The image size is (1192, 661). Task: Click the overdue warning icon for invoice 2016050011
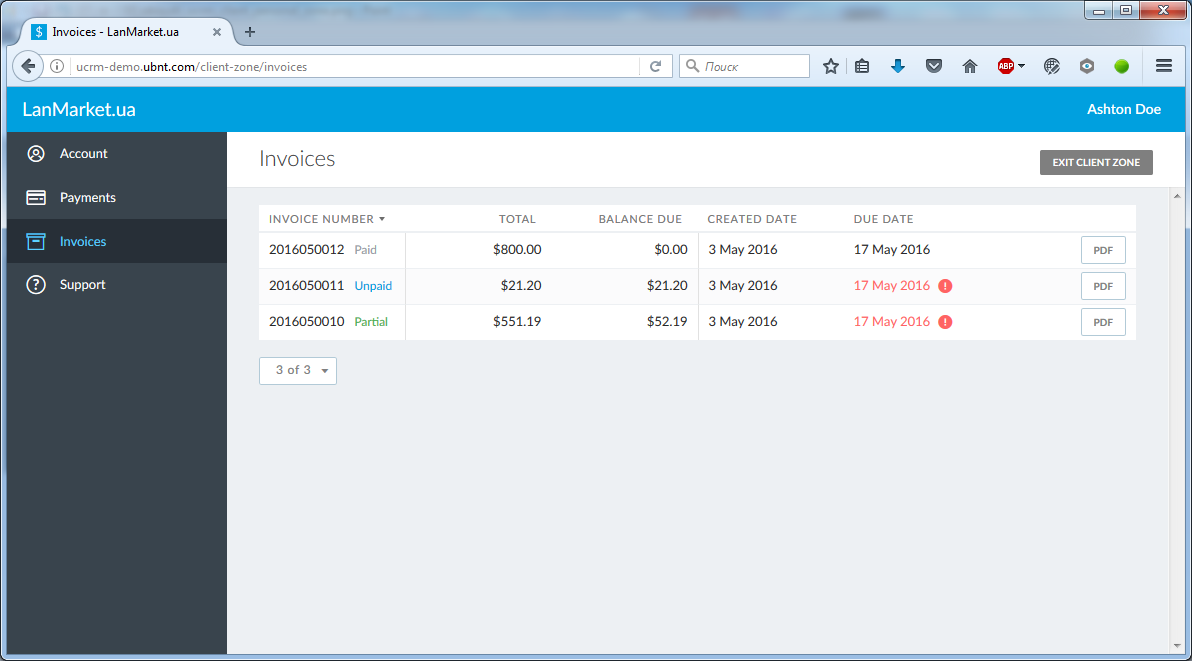945,286
